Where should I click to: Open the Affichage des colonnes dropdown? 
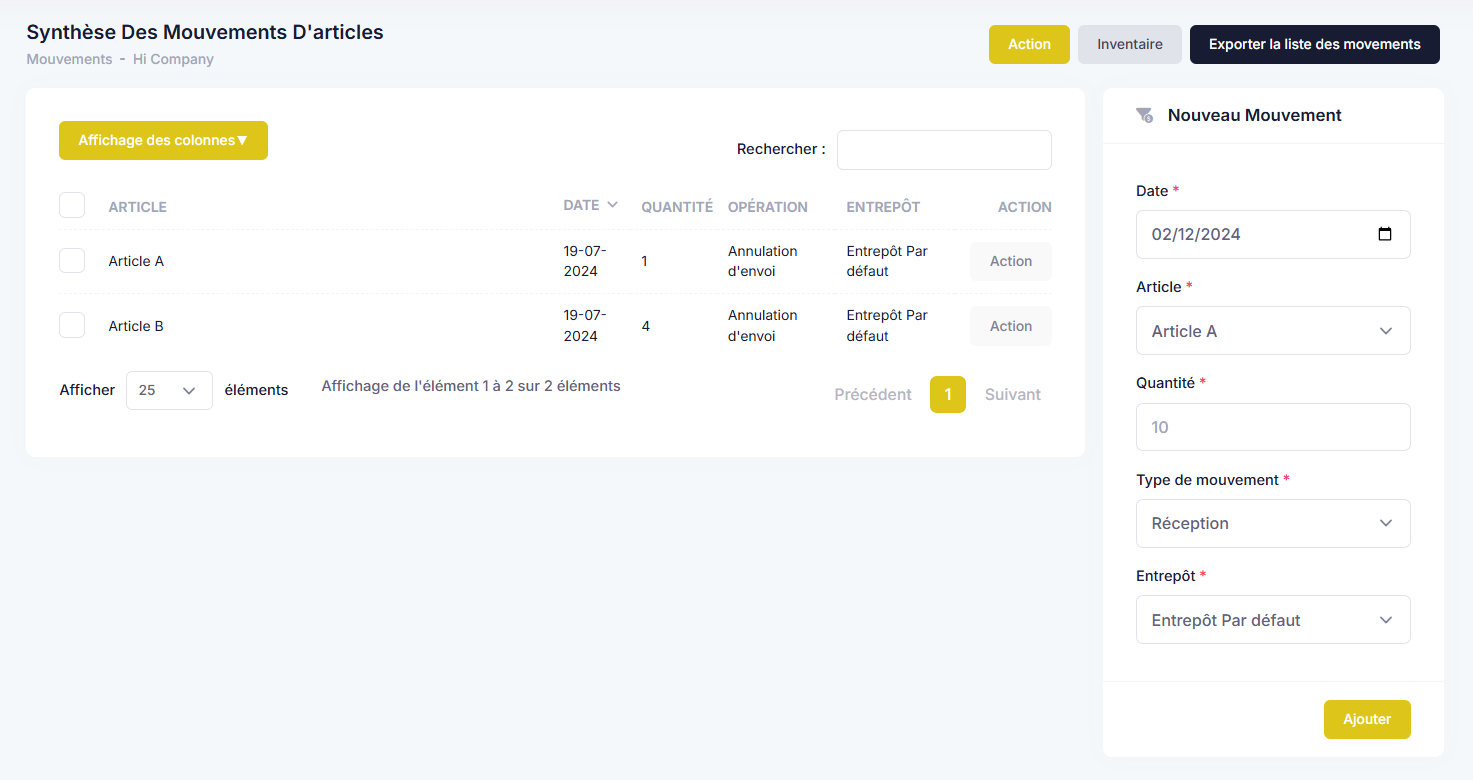tap(163, 141)
